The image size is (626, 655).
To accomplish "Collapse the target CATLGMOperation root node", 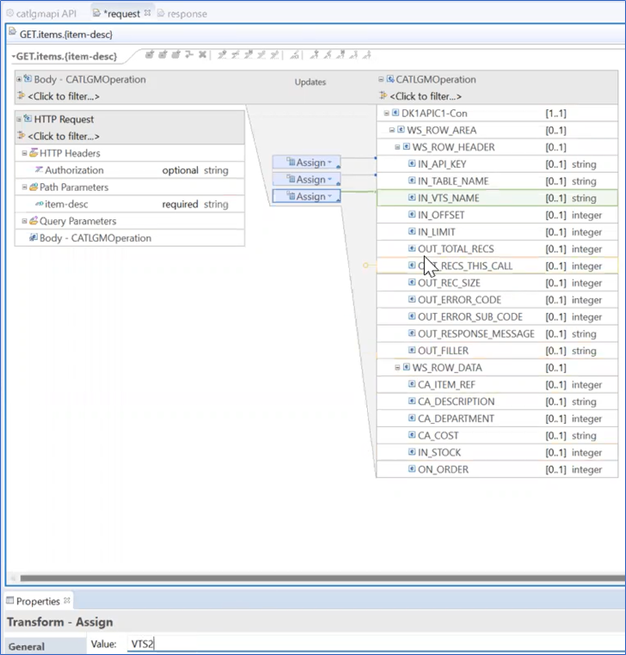I will coord(381,79).
